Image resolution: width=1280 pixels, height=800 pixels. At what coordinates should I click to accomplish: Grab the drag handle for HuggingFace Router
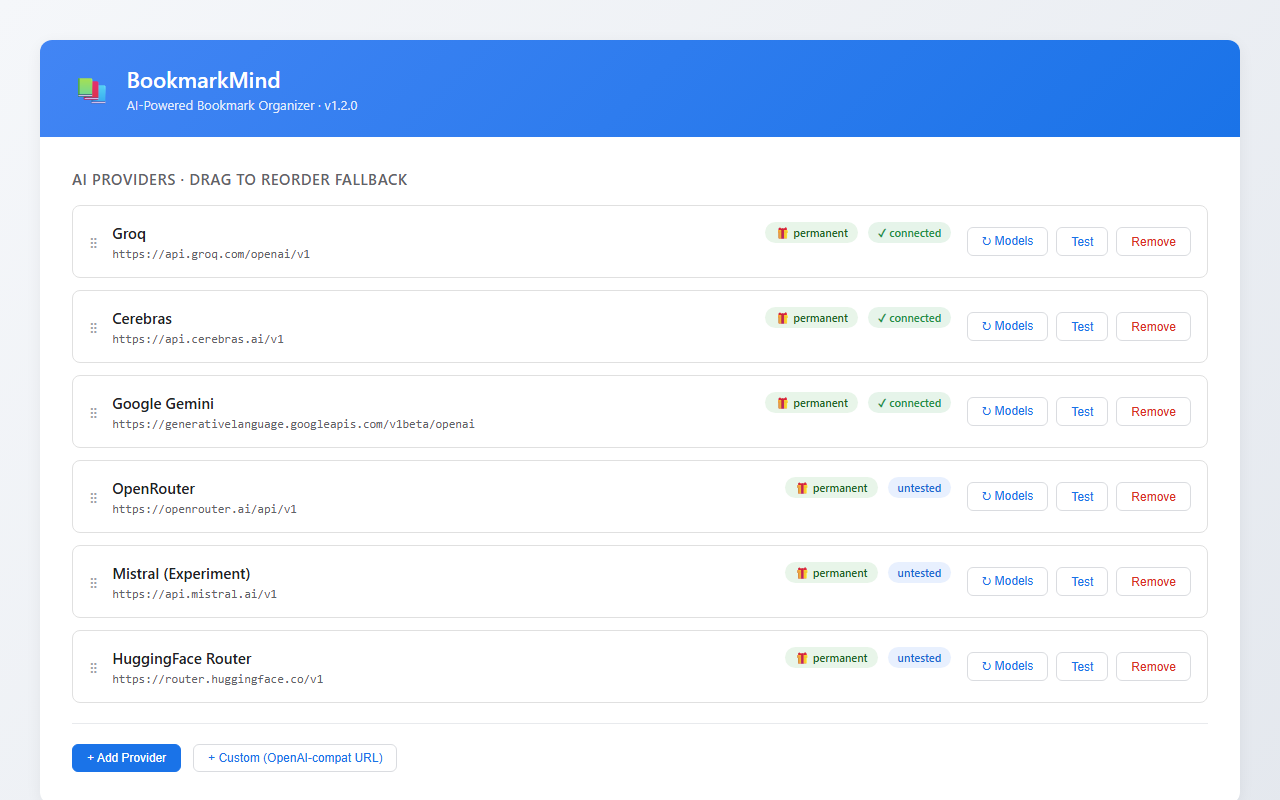point(93,668)
